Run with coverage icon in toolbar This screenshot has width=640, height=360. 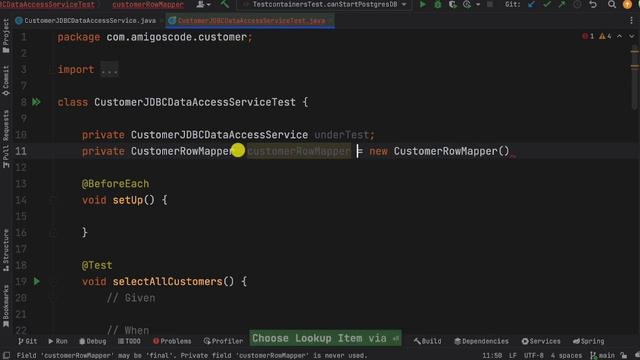(x=453, y=4)
